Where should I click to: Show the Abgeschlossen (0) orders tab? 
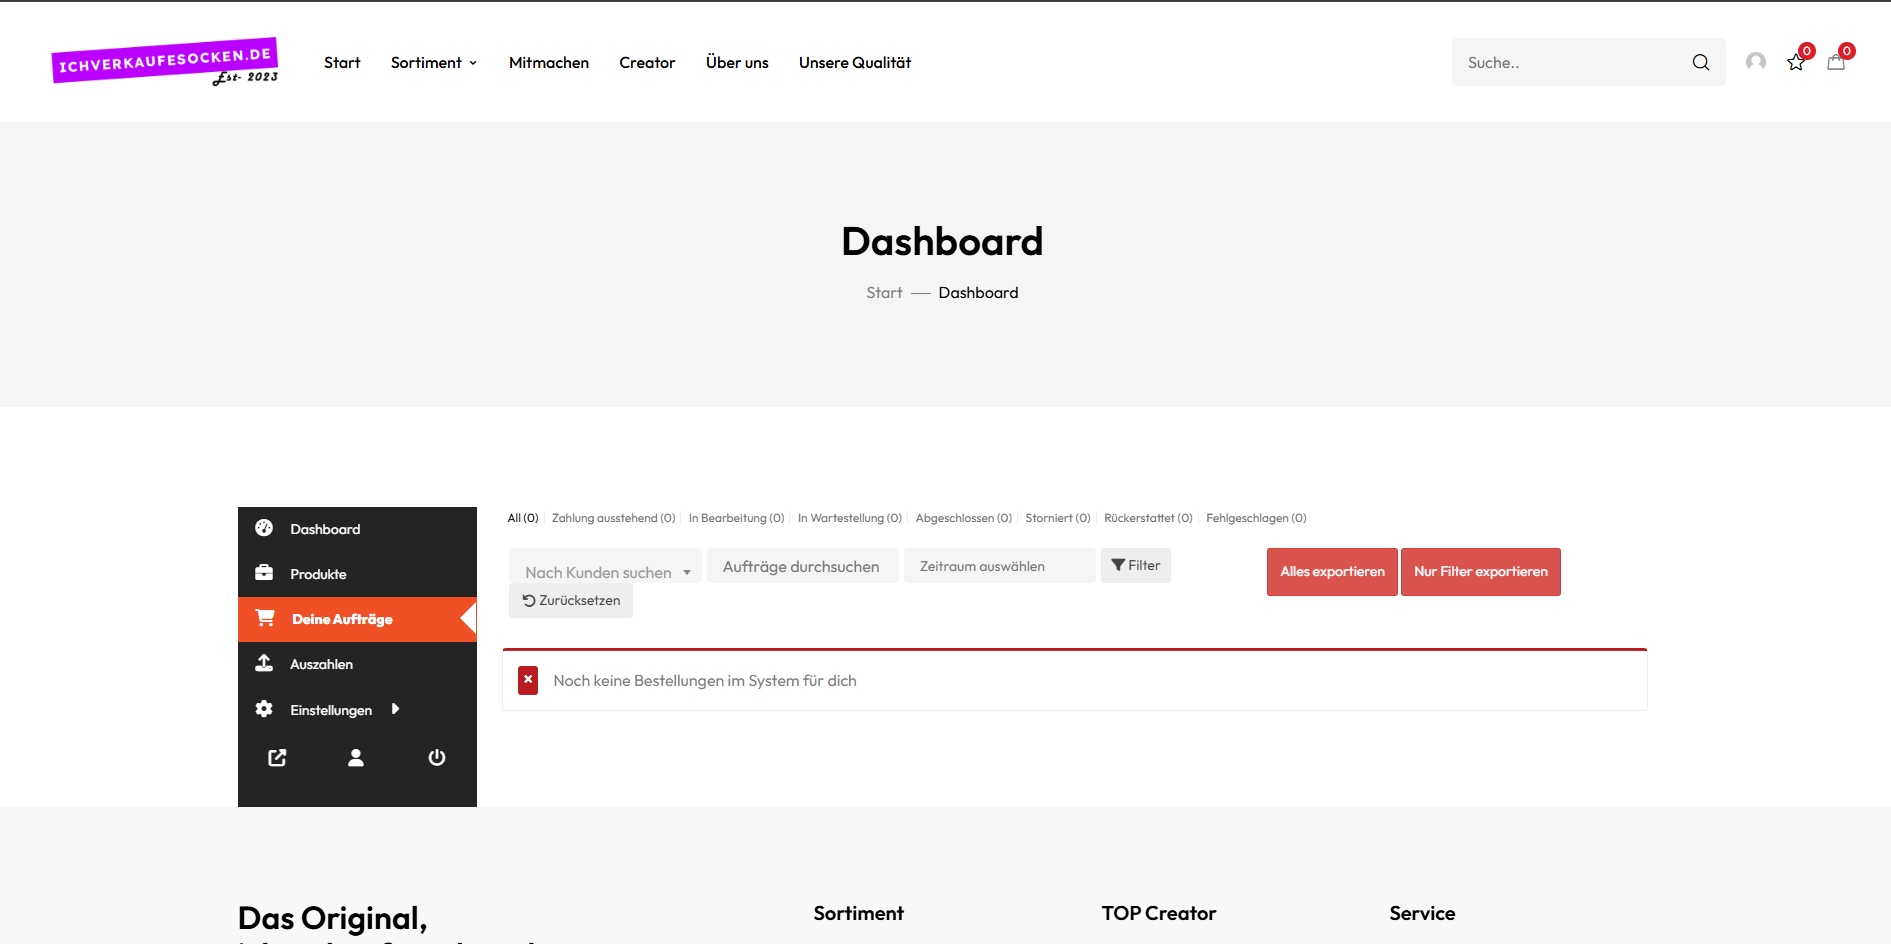pyautogui.click(x=963, y=518)
